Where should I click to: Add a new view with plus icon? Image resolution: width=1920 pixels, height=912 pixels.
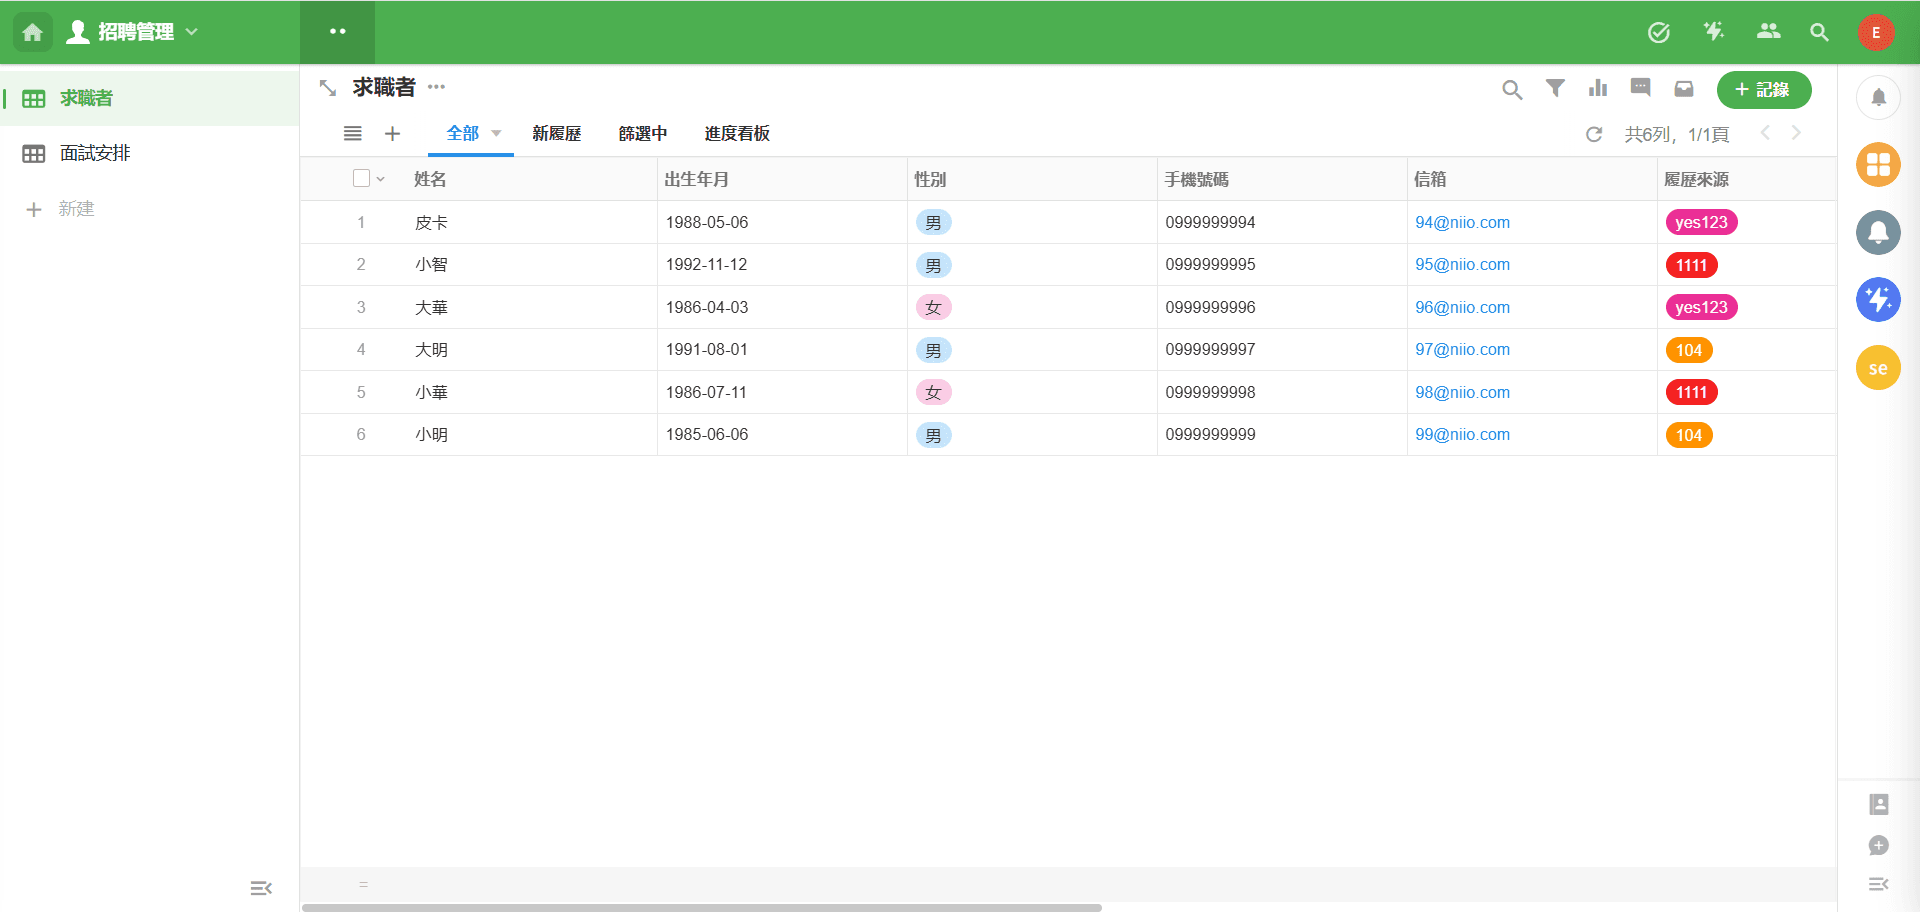point(392,133)
